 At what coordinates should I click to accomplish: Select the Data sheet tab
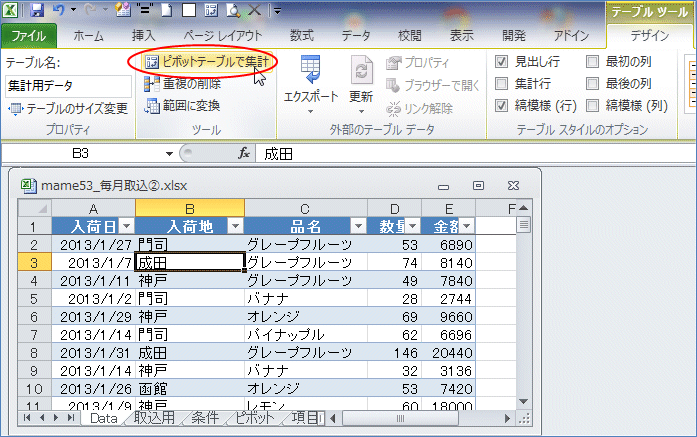104,418
